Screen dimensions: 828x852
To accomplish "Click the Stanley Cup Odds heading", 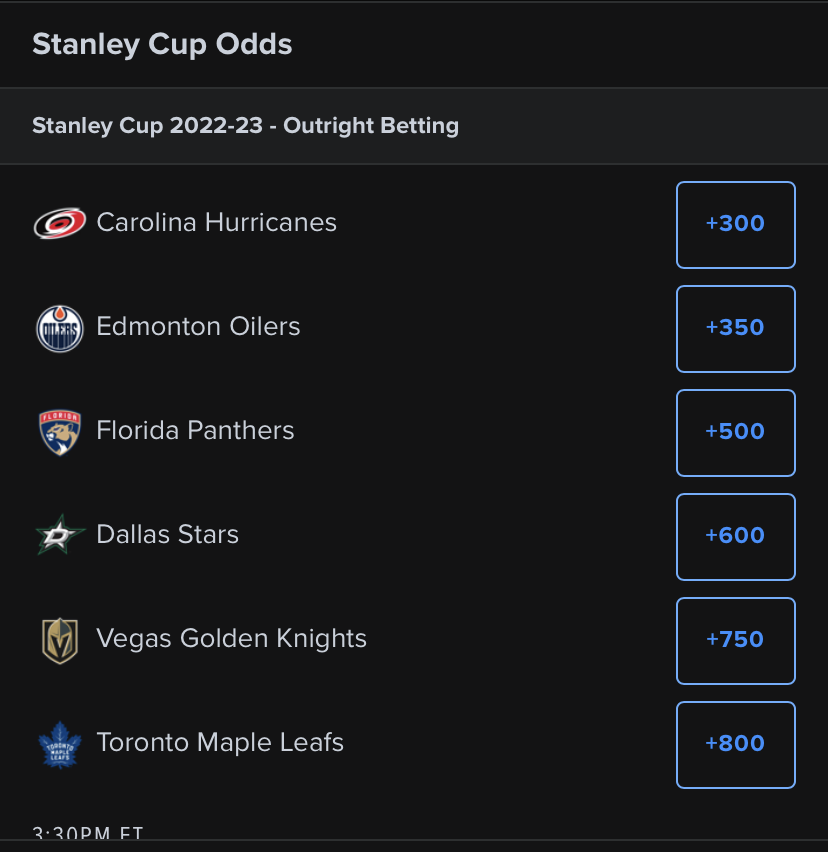I will [x=162, y=45].
